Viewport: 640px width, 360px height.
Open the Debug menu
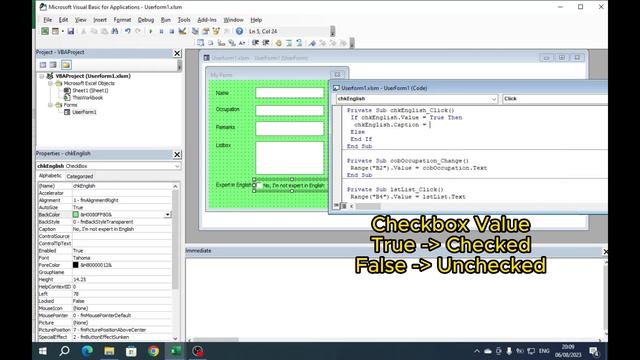pyautogui.click(x=146, y=20)
